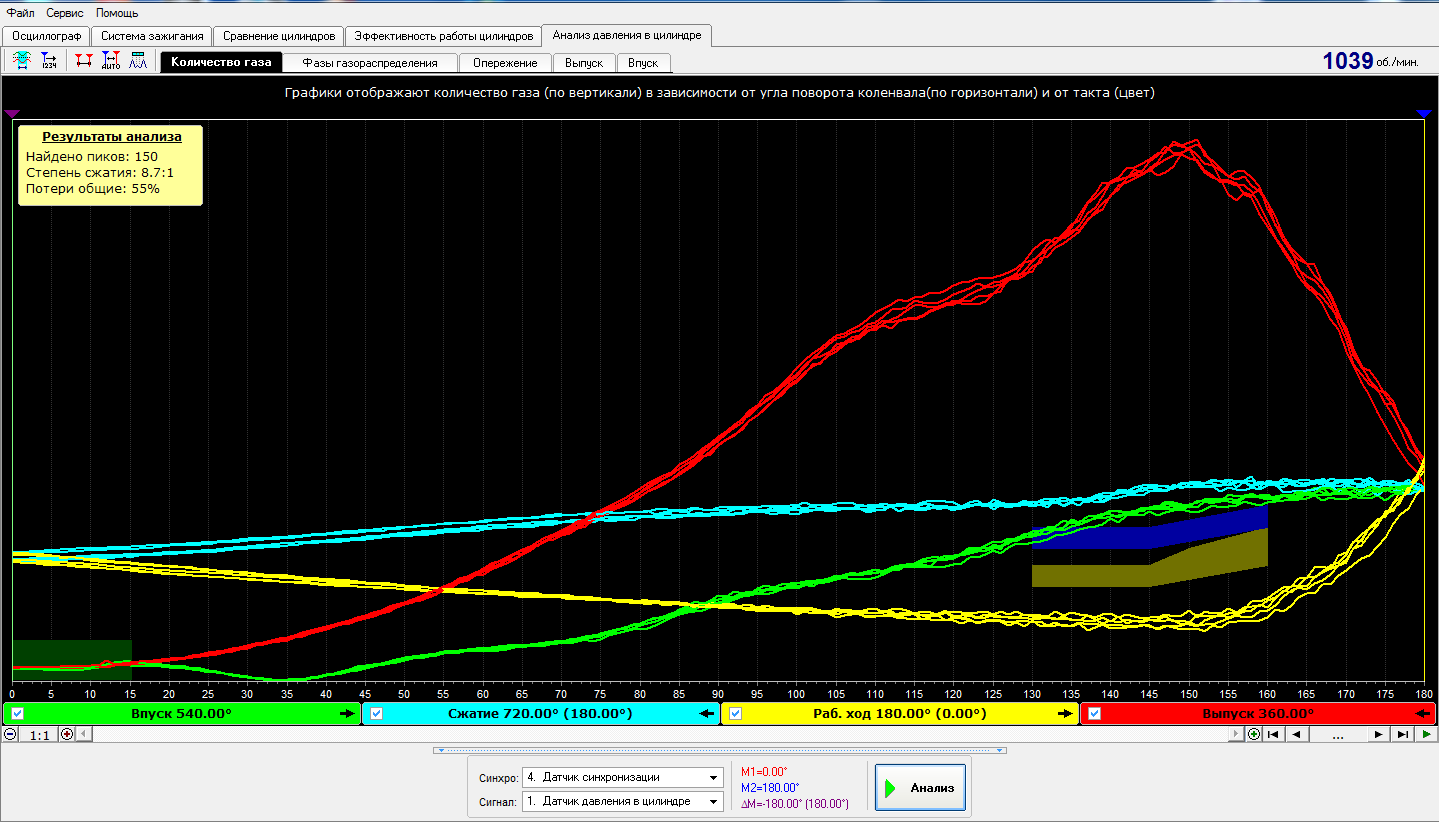The height and width of the screenshot is (822, 1439).
Task: Click the purple left marker triangle
Action: (x=11, y=114)
